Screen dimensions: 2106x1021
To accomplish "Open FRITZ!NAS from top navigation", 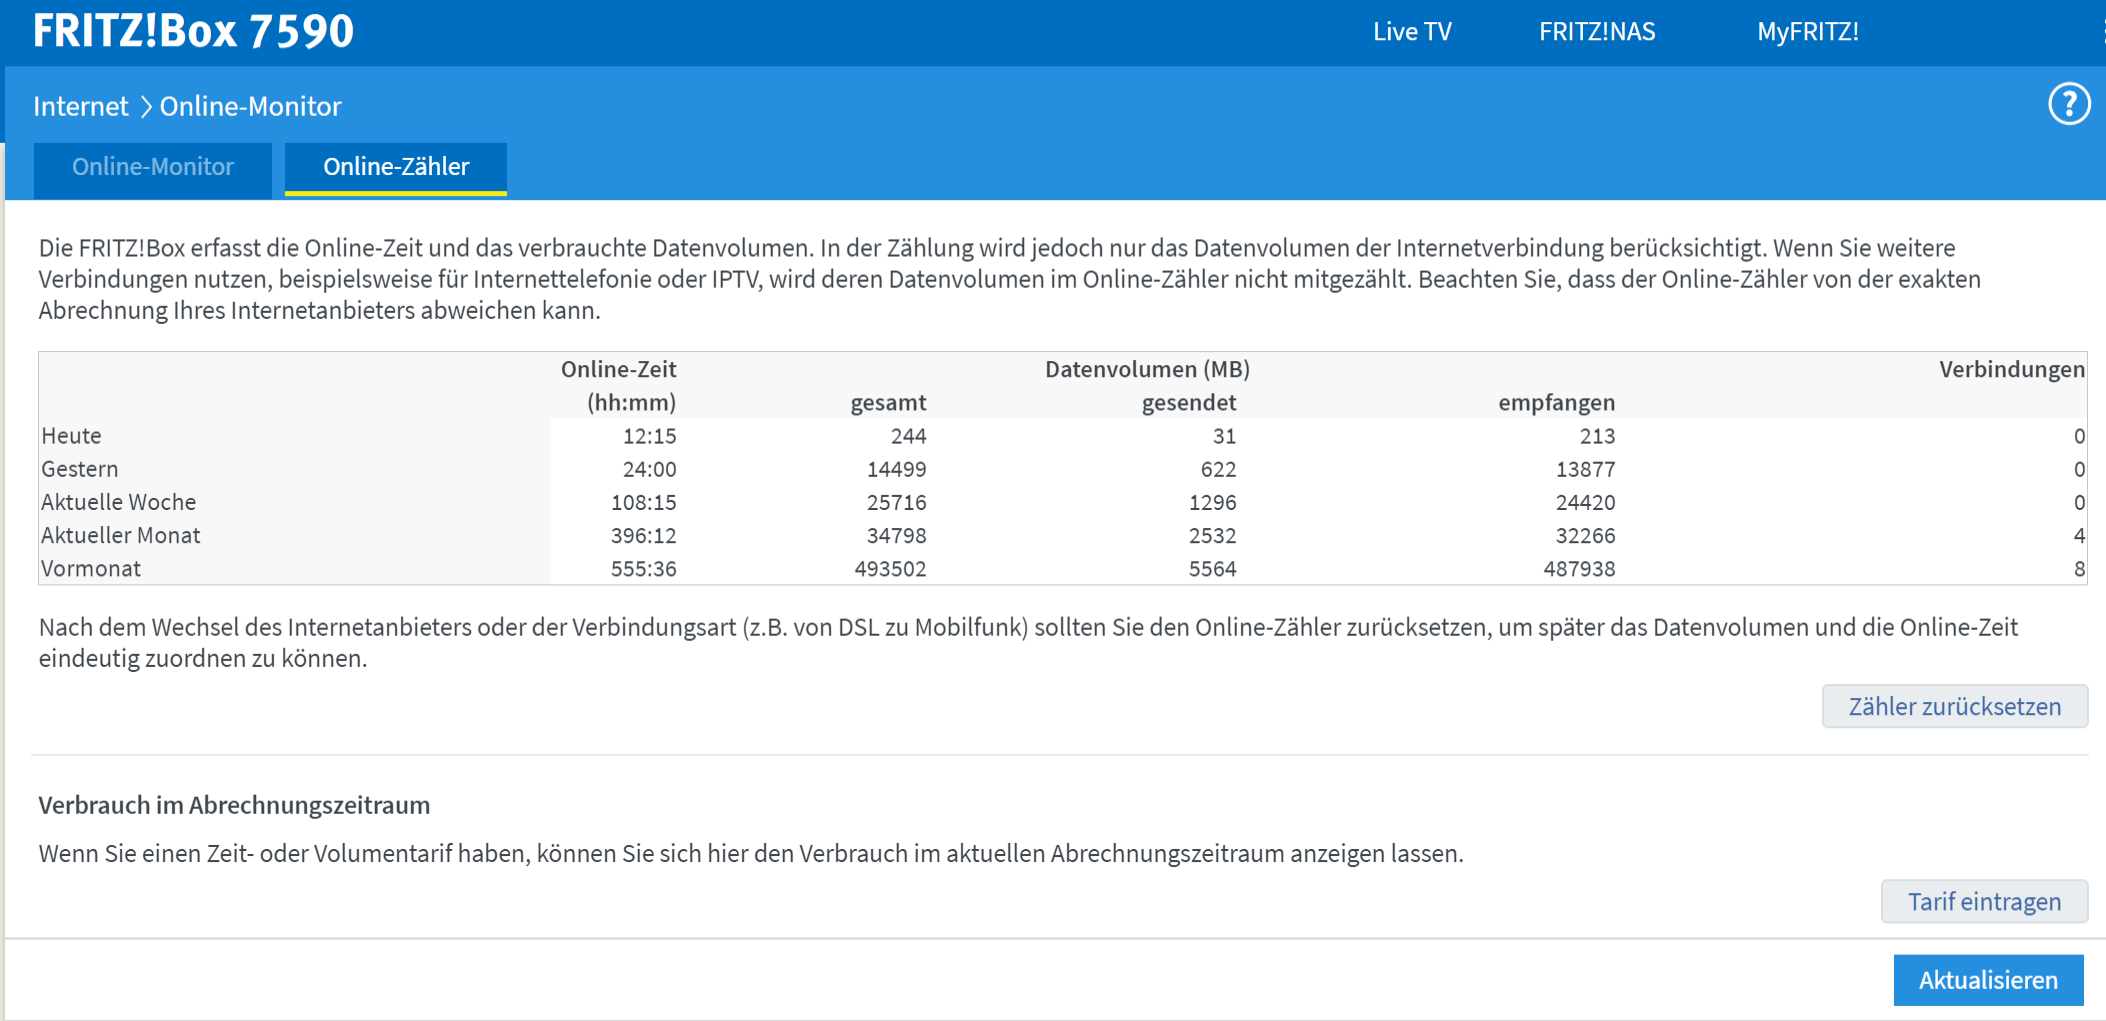I will pos(1597,32).
